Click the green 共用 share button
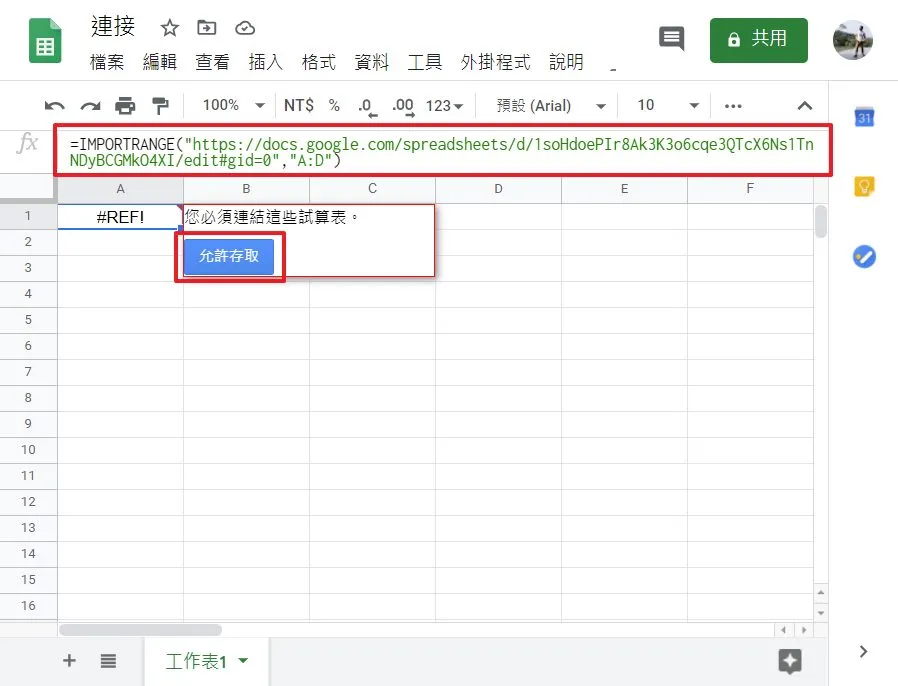 tap(758, 40)
